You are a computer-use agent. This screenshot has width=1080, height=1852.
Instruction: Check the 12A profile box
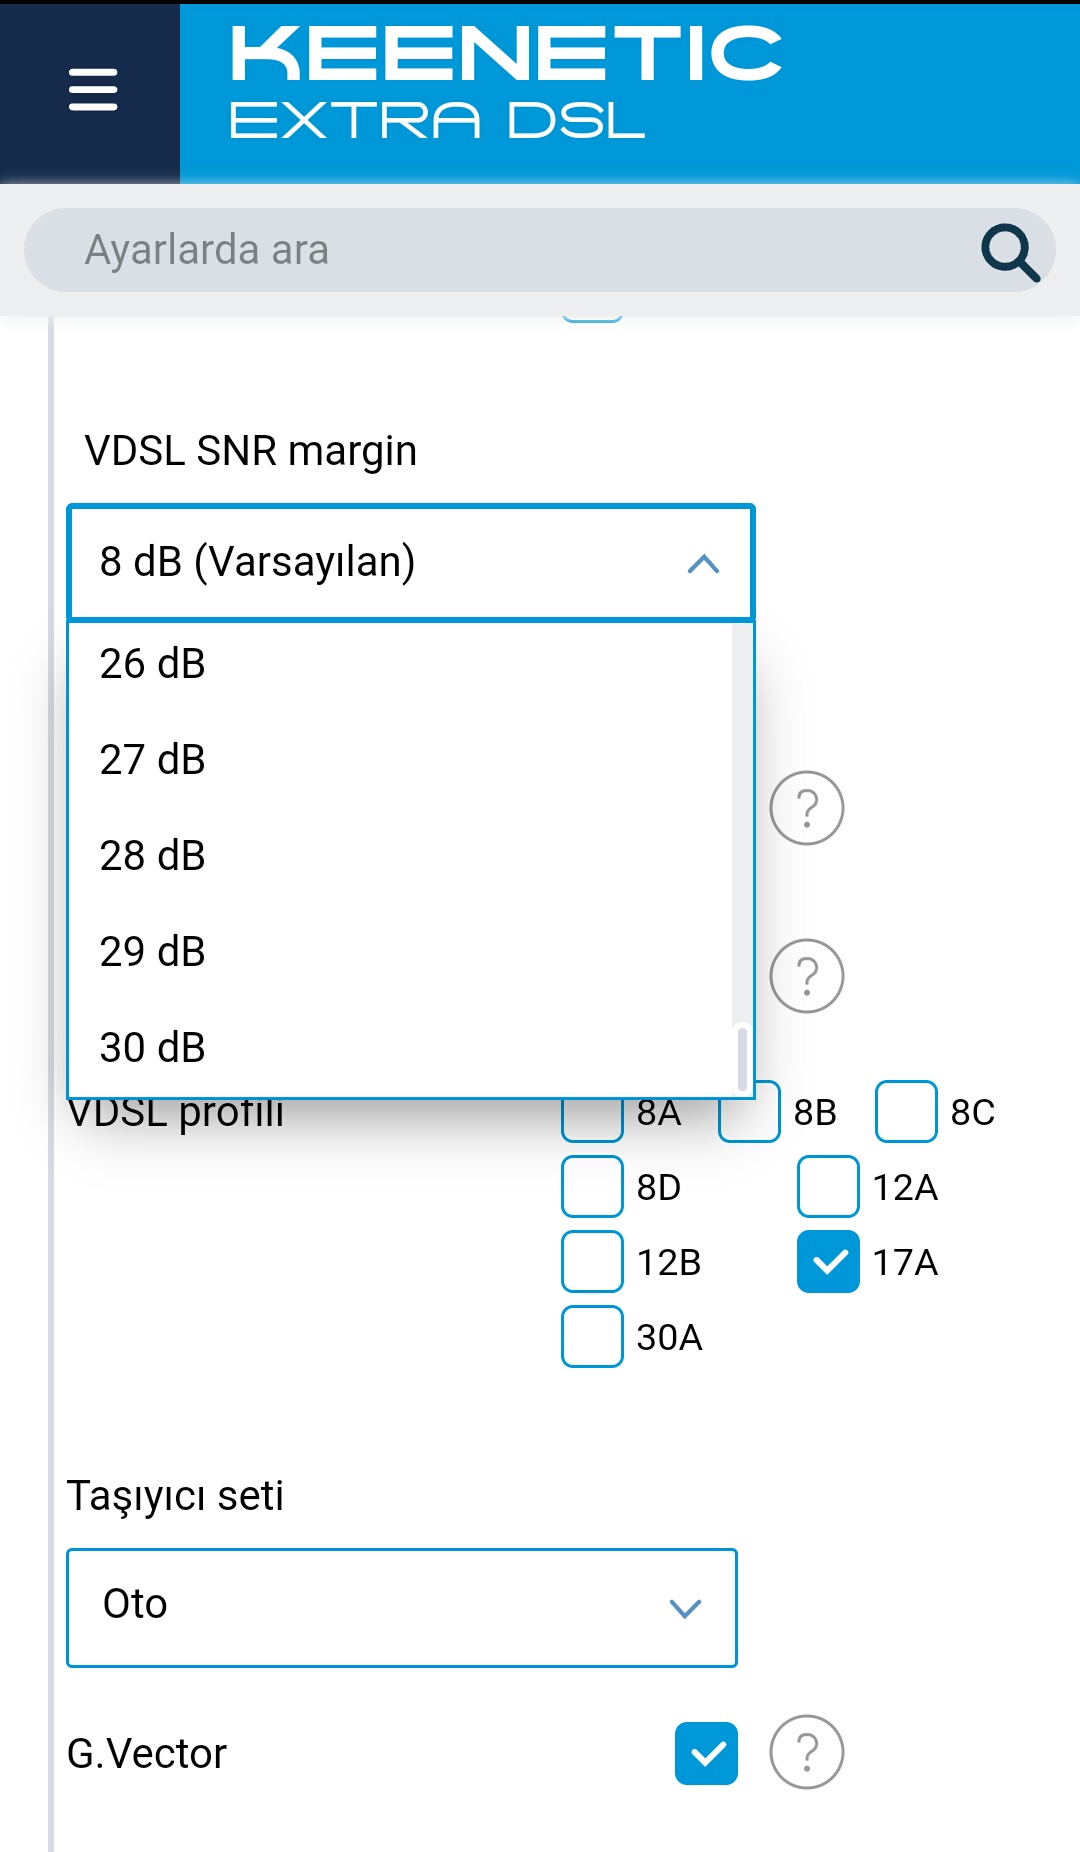pos(828,1186)
